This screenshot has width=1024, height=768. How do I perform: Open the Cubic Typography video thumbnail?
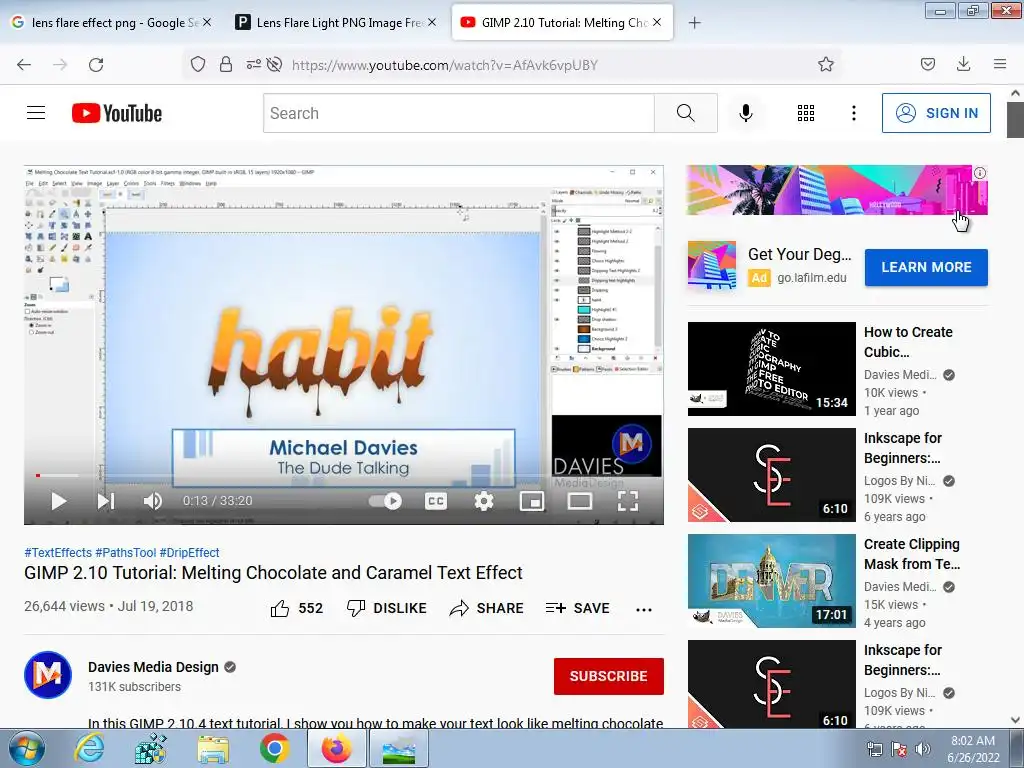coord(771,369)
